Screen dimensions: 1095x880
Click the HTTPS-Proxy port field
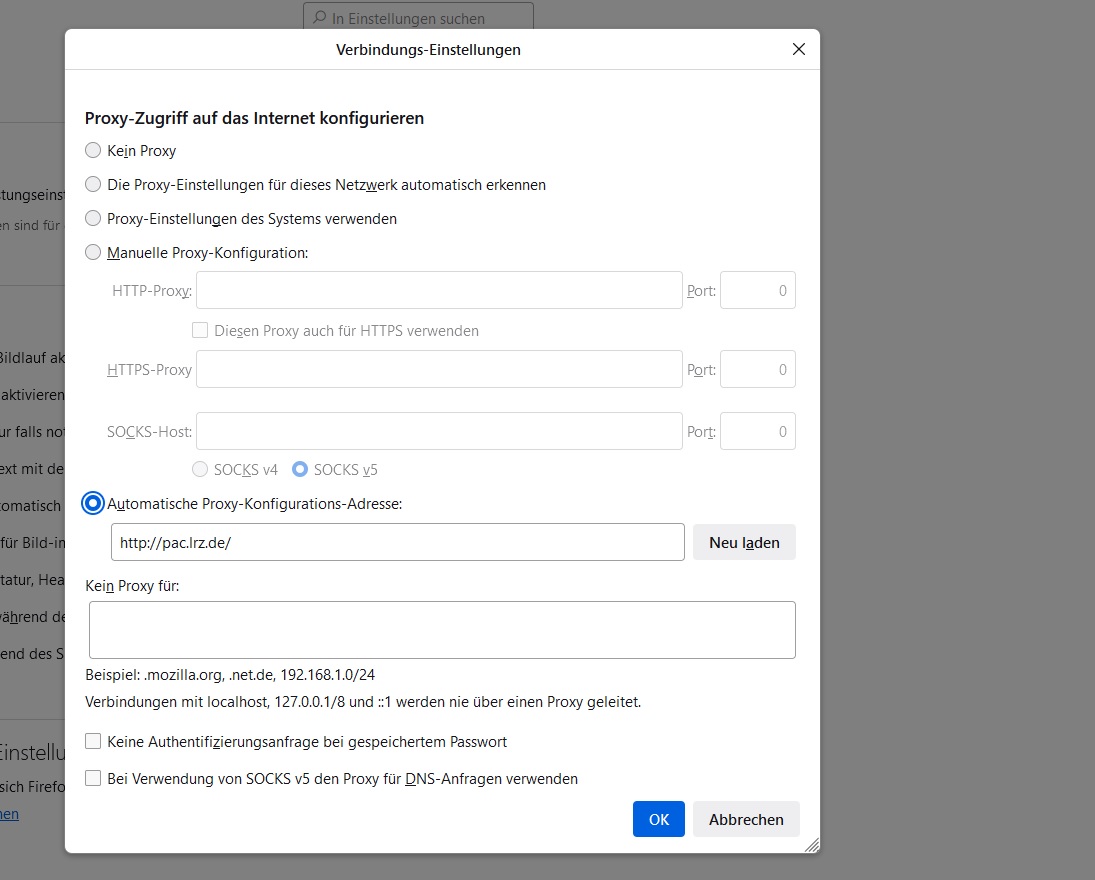click(x=757, y=370)
